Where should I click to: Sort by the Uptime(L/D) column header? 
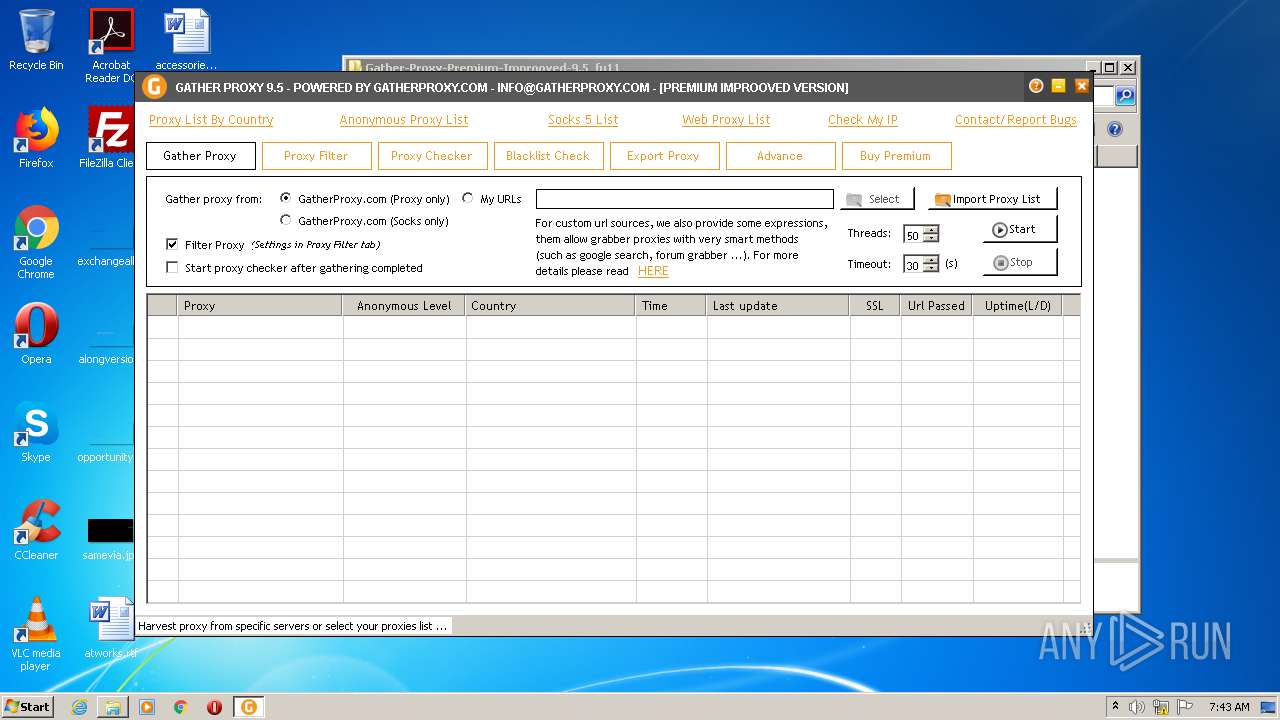click(x=1017, y=306)
